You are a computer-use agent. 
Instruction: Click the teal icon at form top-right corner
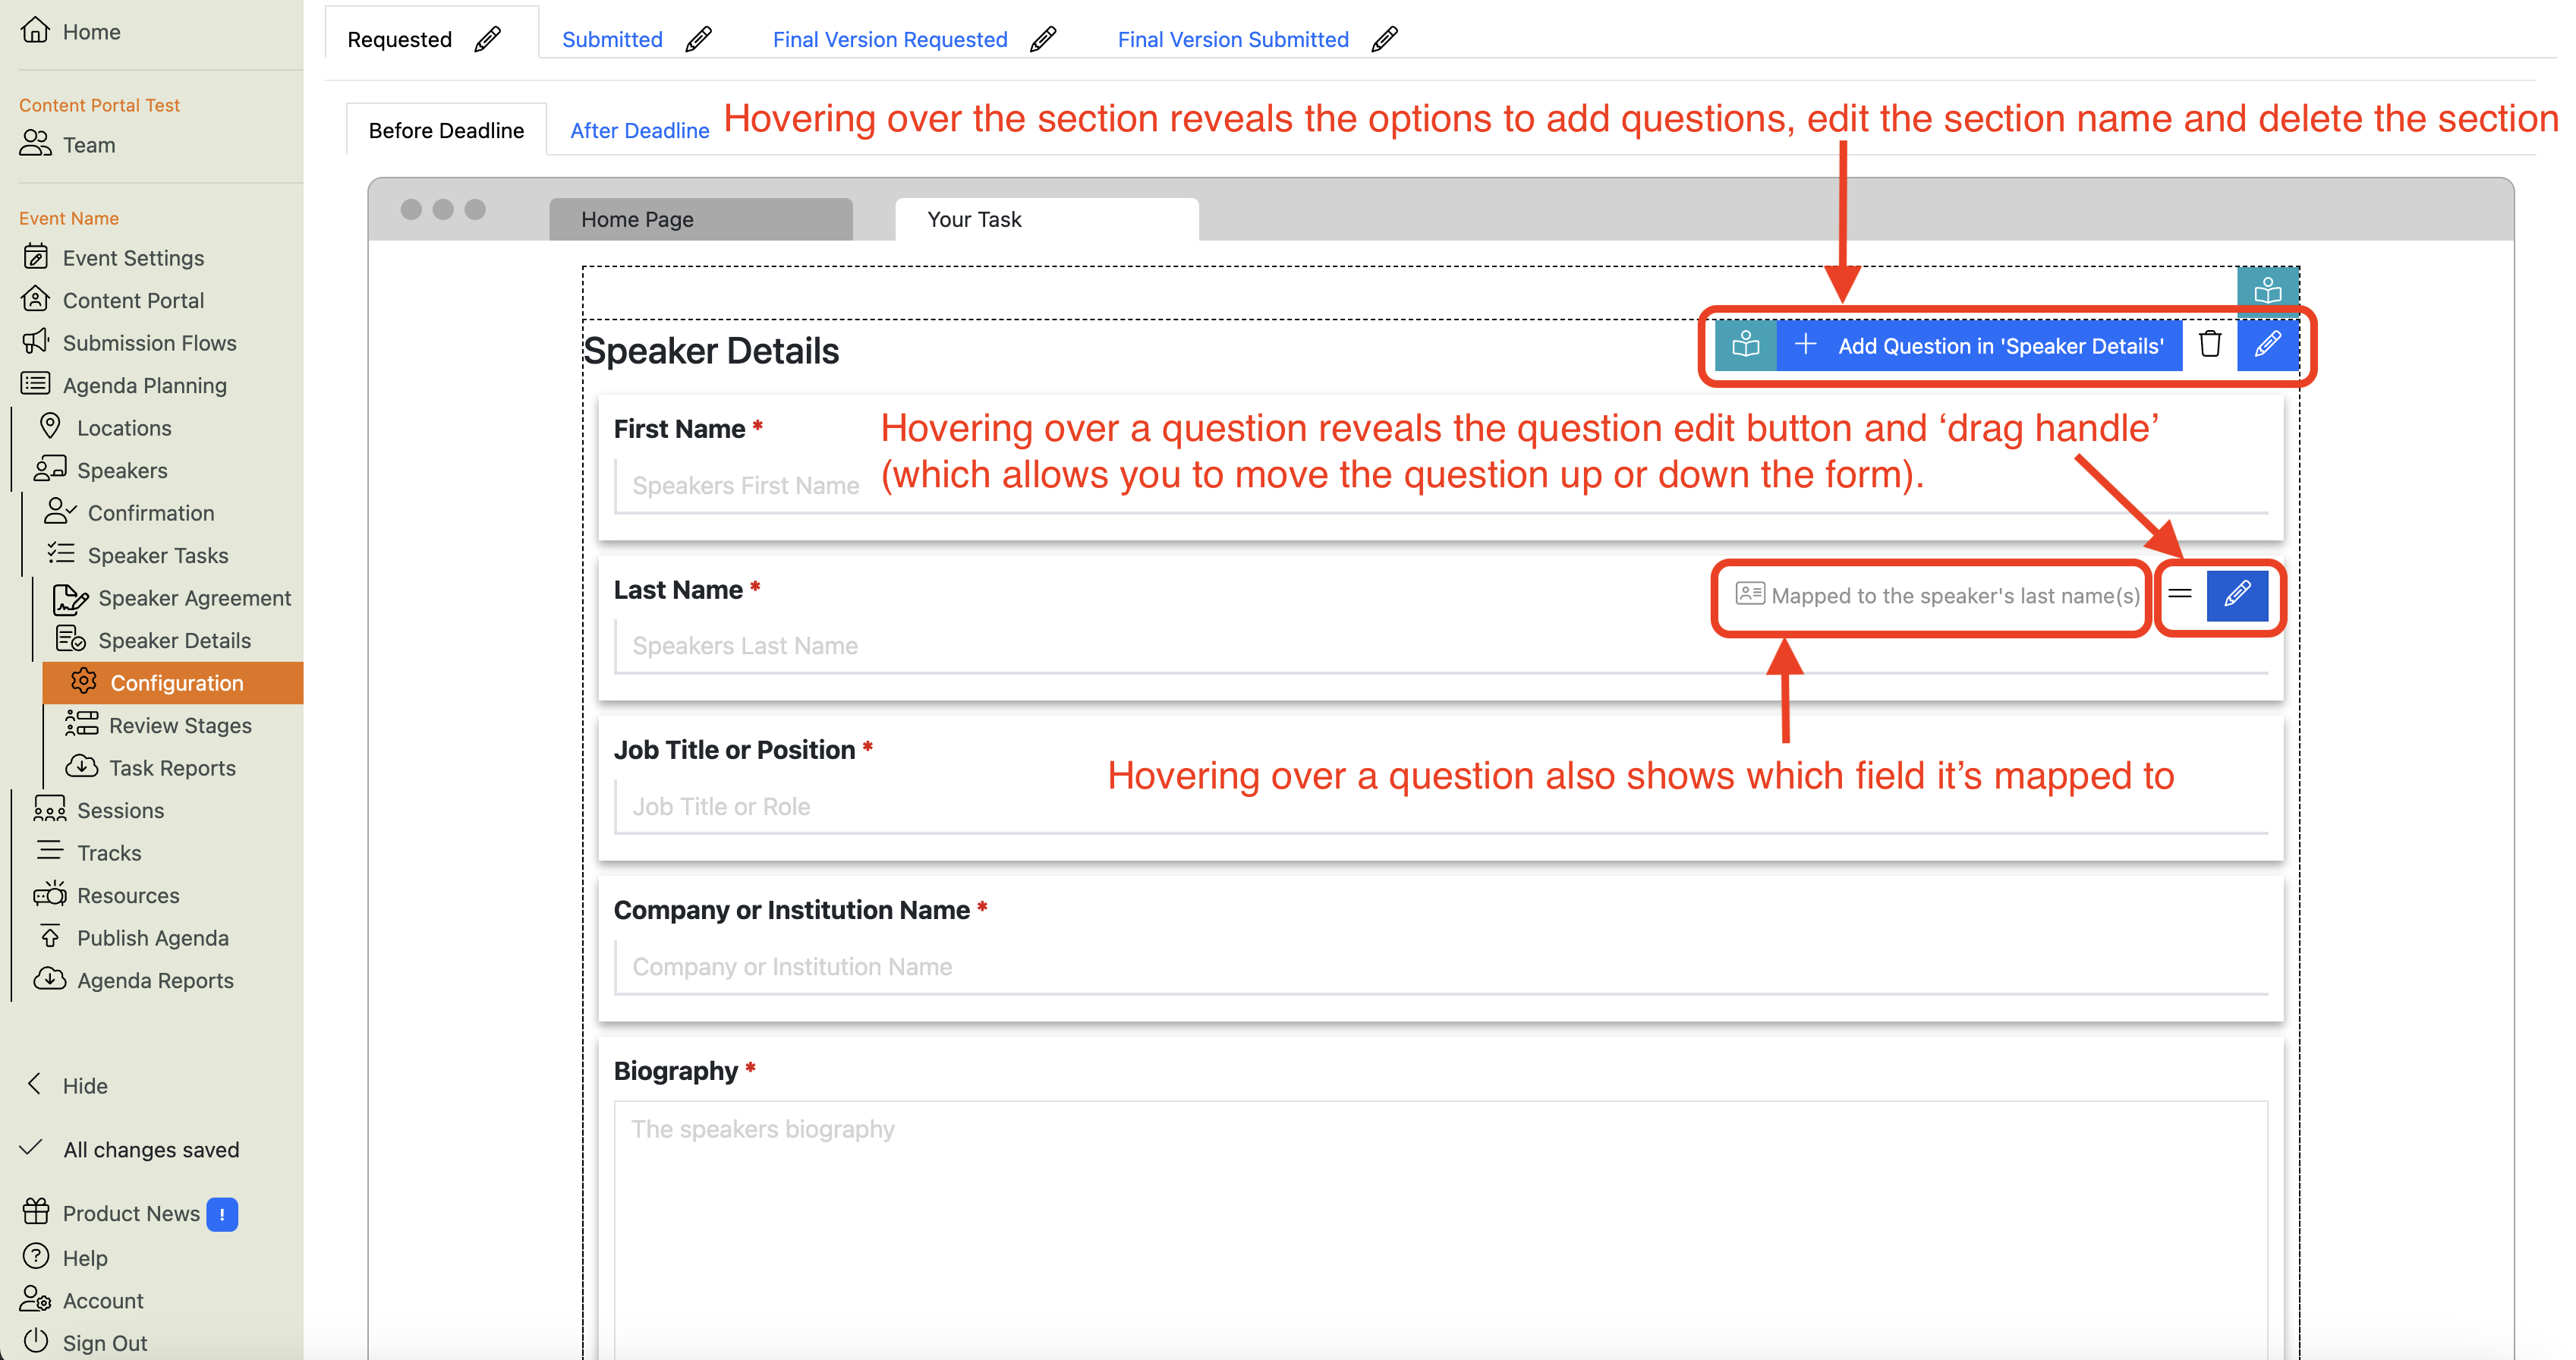pyautogui.click(x=2268, y=291)
